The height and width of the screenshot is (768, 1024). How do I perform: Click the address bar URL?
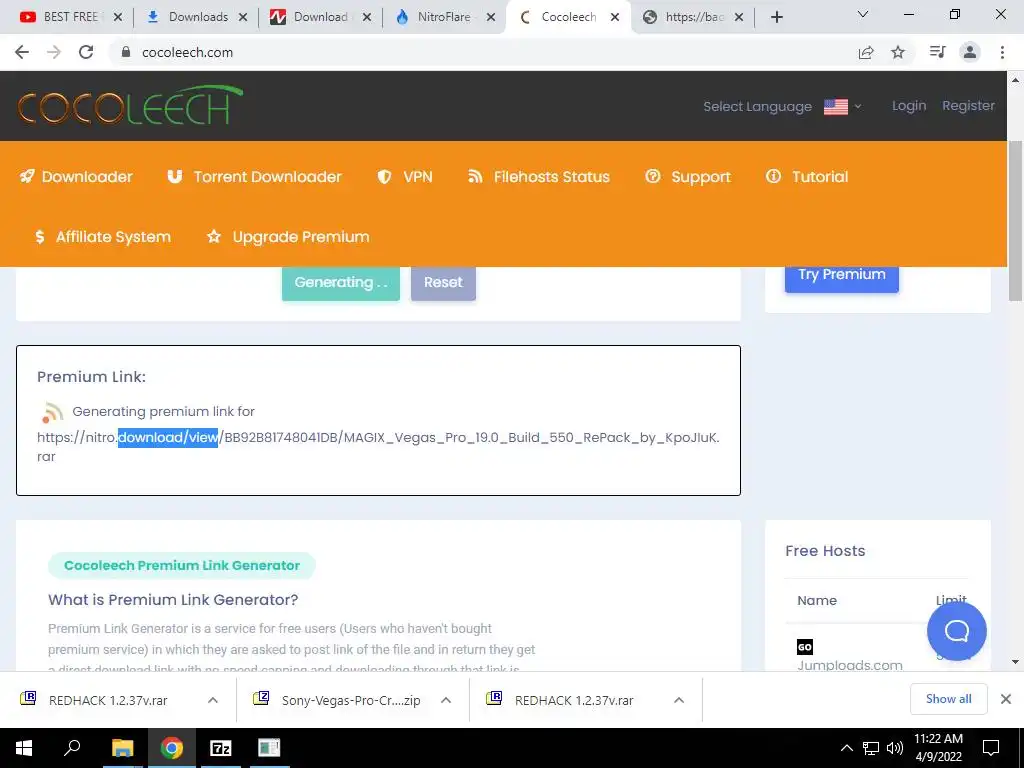pyautogui.click(x=187, y=52)
